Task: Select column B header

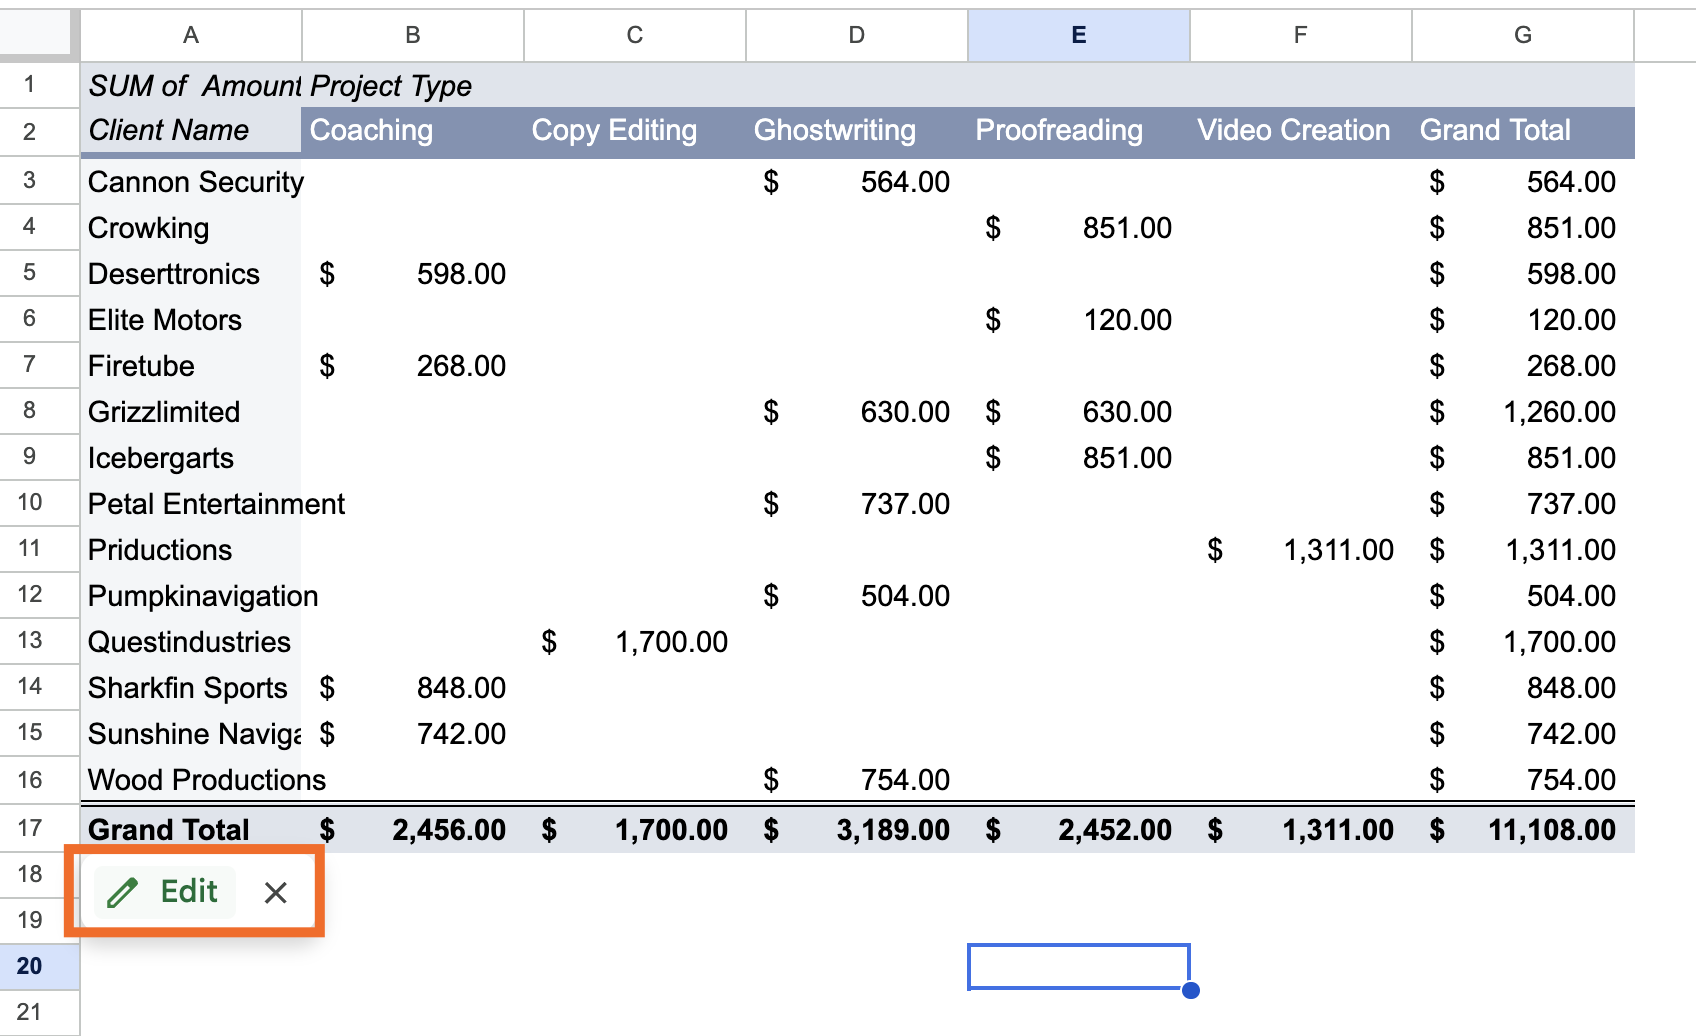Action: (413, 36)
